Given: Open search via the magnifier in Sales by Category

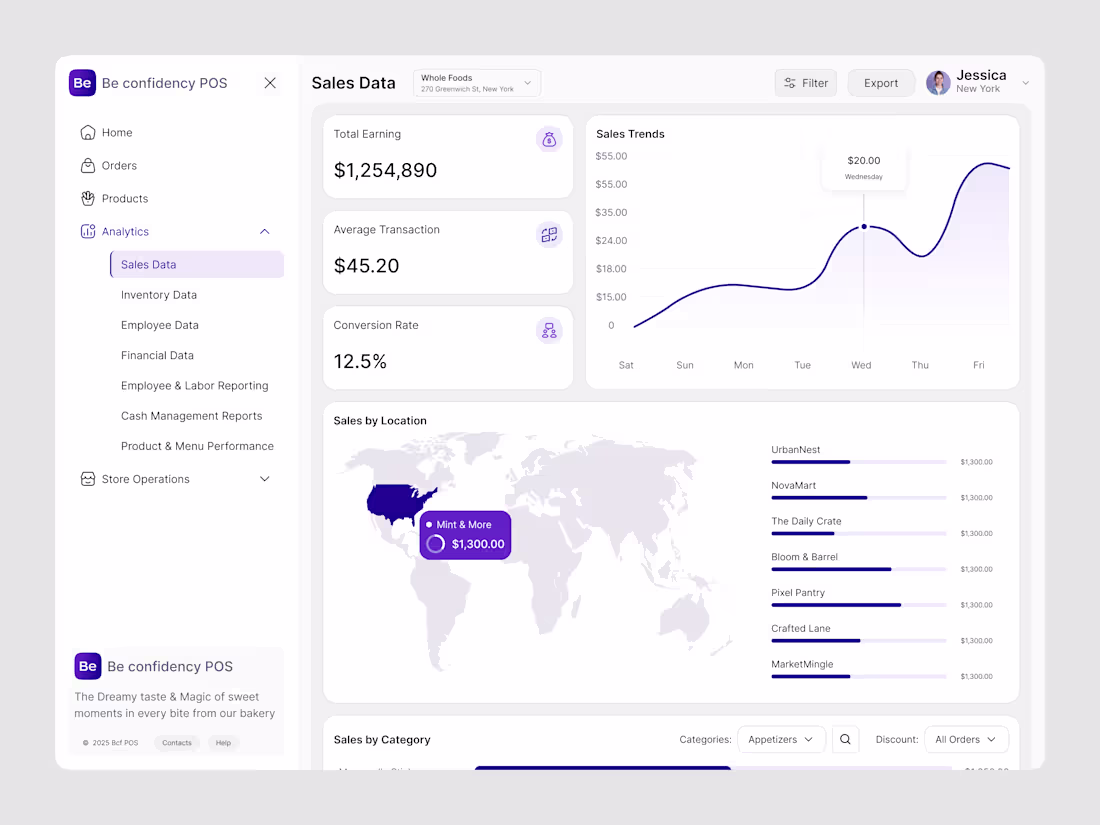Looking at the screenshot, I should (845, 739).
